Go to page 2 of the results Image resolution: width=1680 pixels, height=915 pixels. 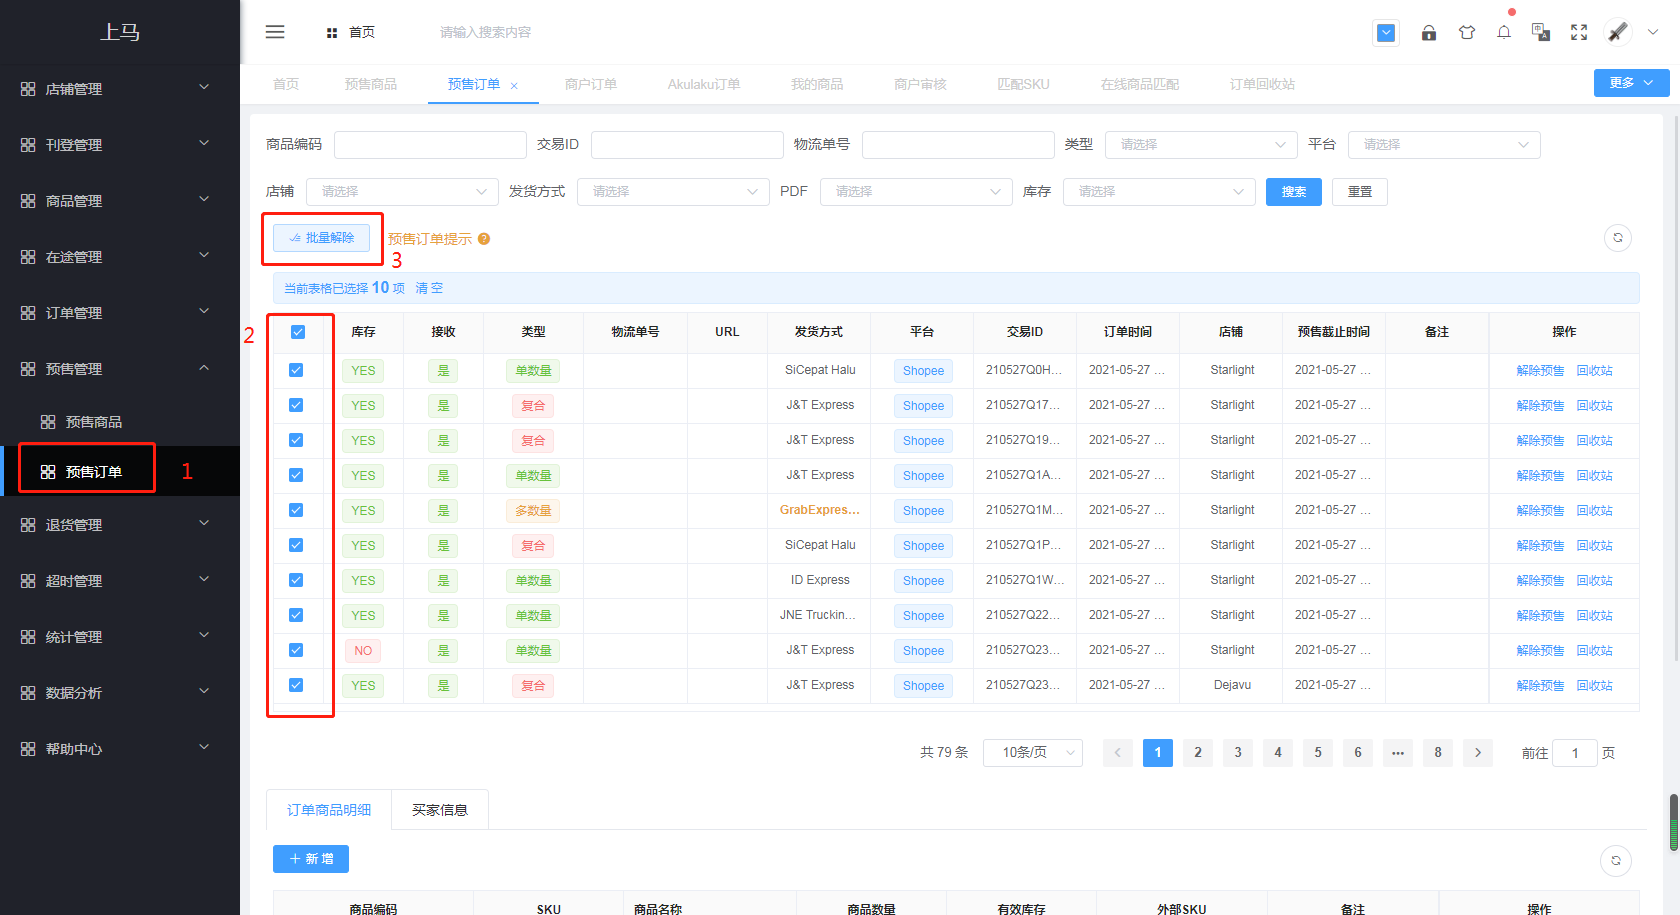coord(1198,753)
